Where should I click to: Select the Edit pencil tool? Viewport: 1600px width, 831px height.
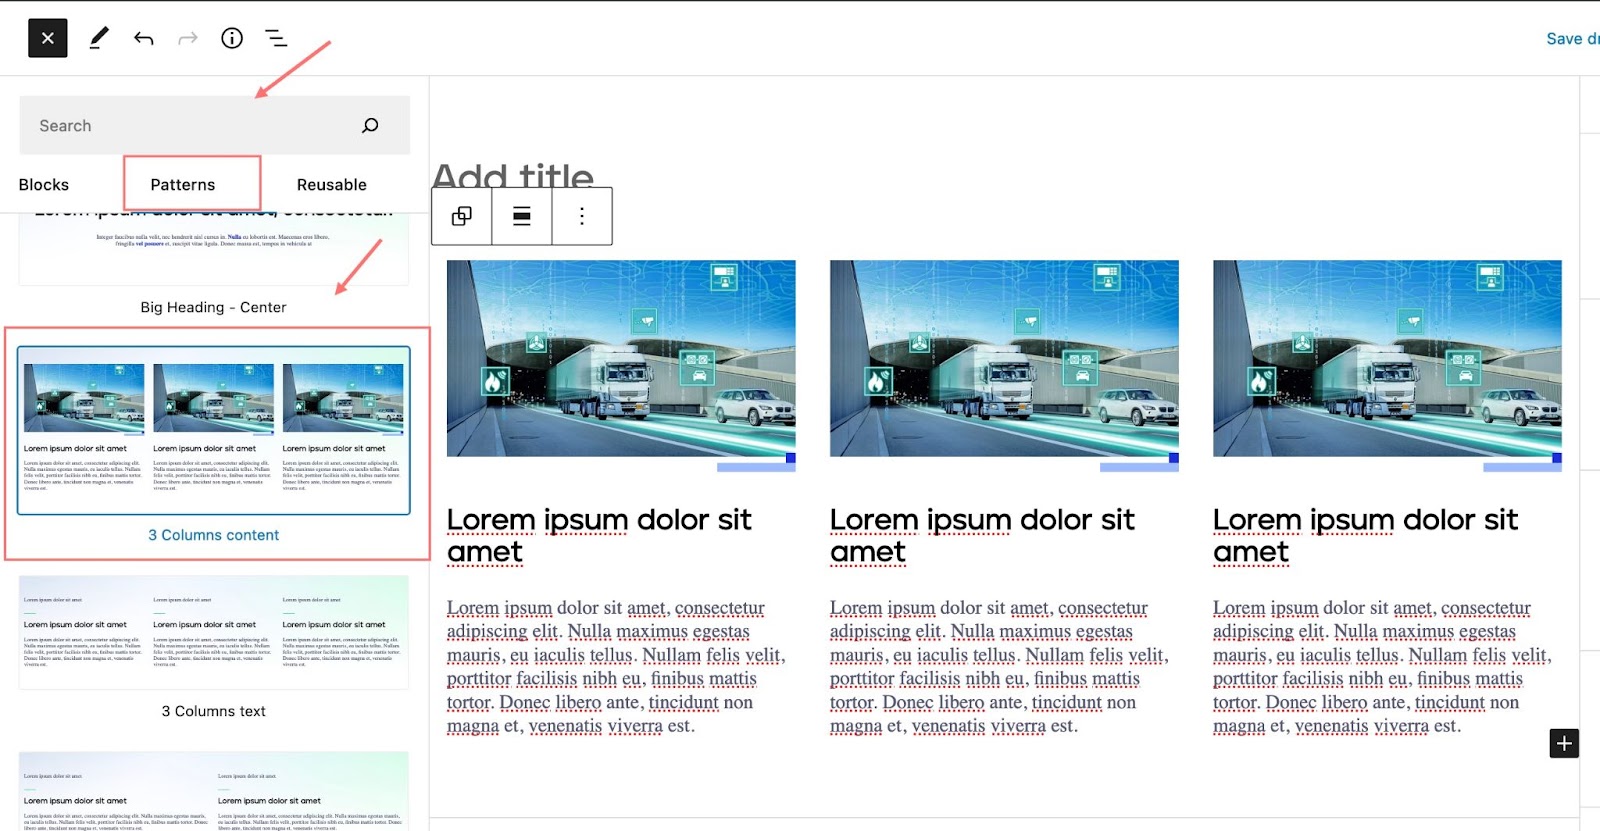98,38
